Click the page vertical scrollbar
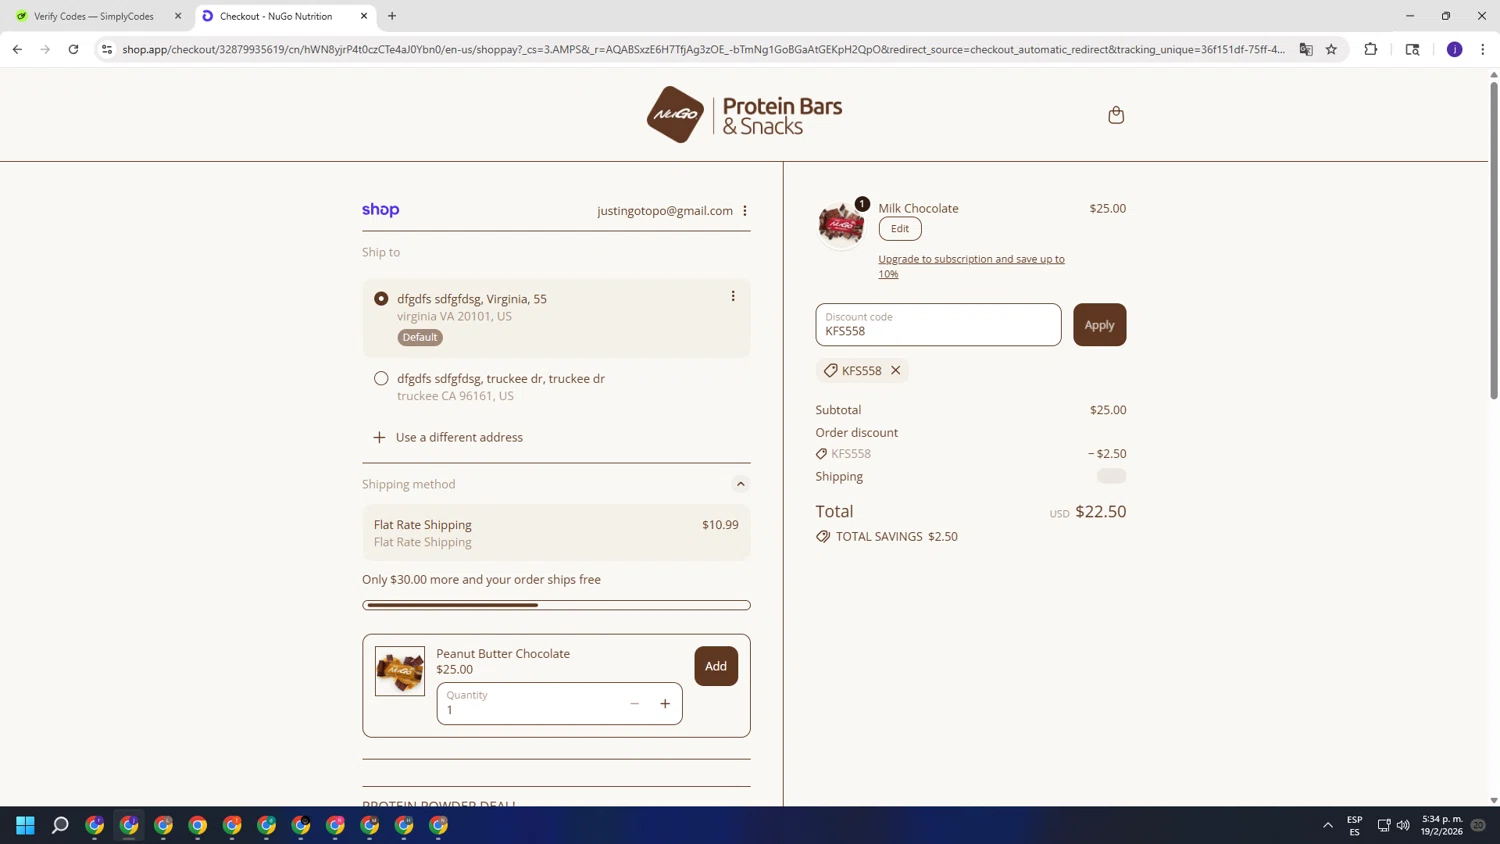 (1494, 240)
